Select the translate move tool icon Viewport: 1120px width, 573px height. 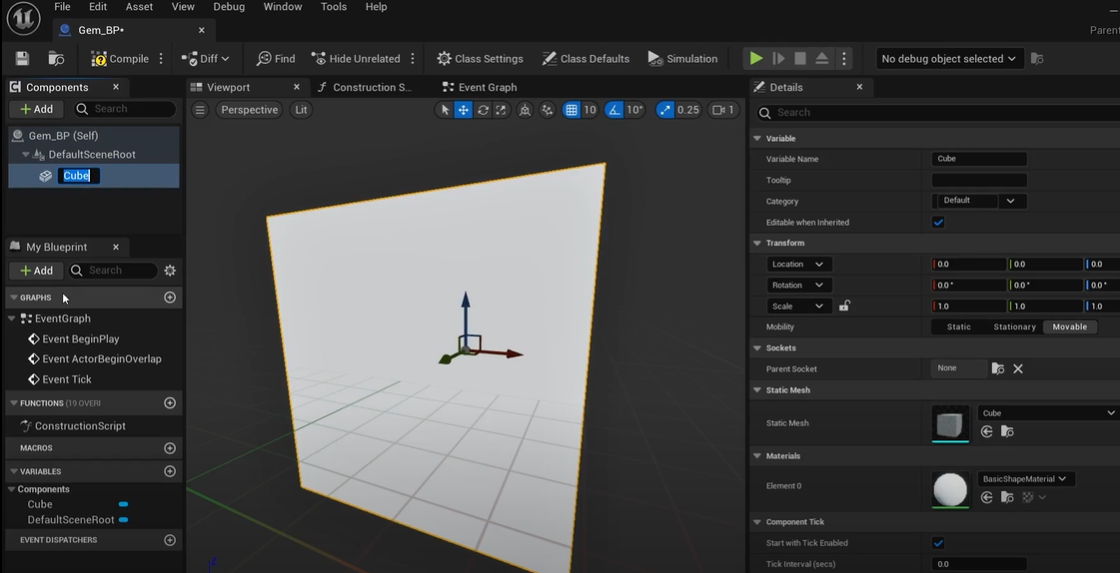[x=463, y=110]
